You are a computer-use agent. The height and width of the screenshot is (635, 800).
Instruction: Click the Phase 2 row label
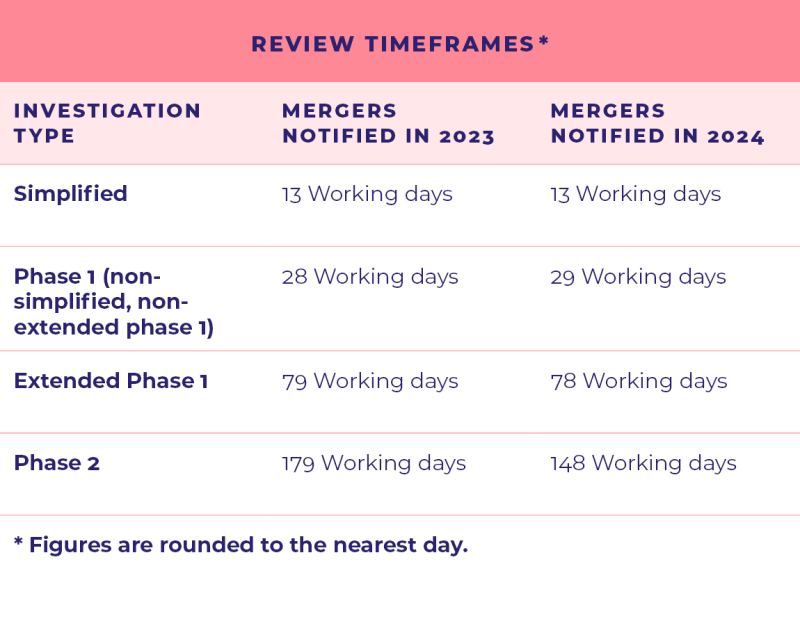pyautogui.click(x=57, y=463)
